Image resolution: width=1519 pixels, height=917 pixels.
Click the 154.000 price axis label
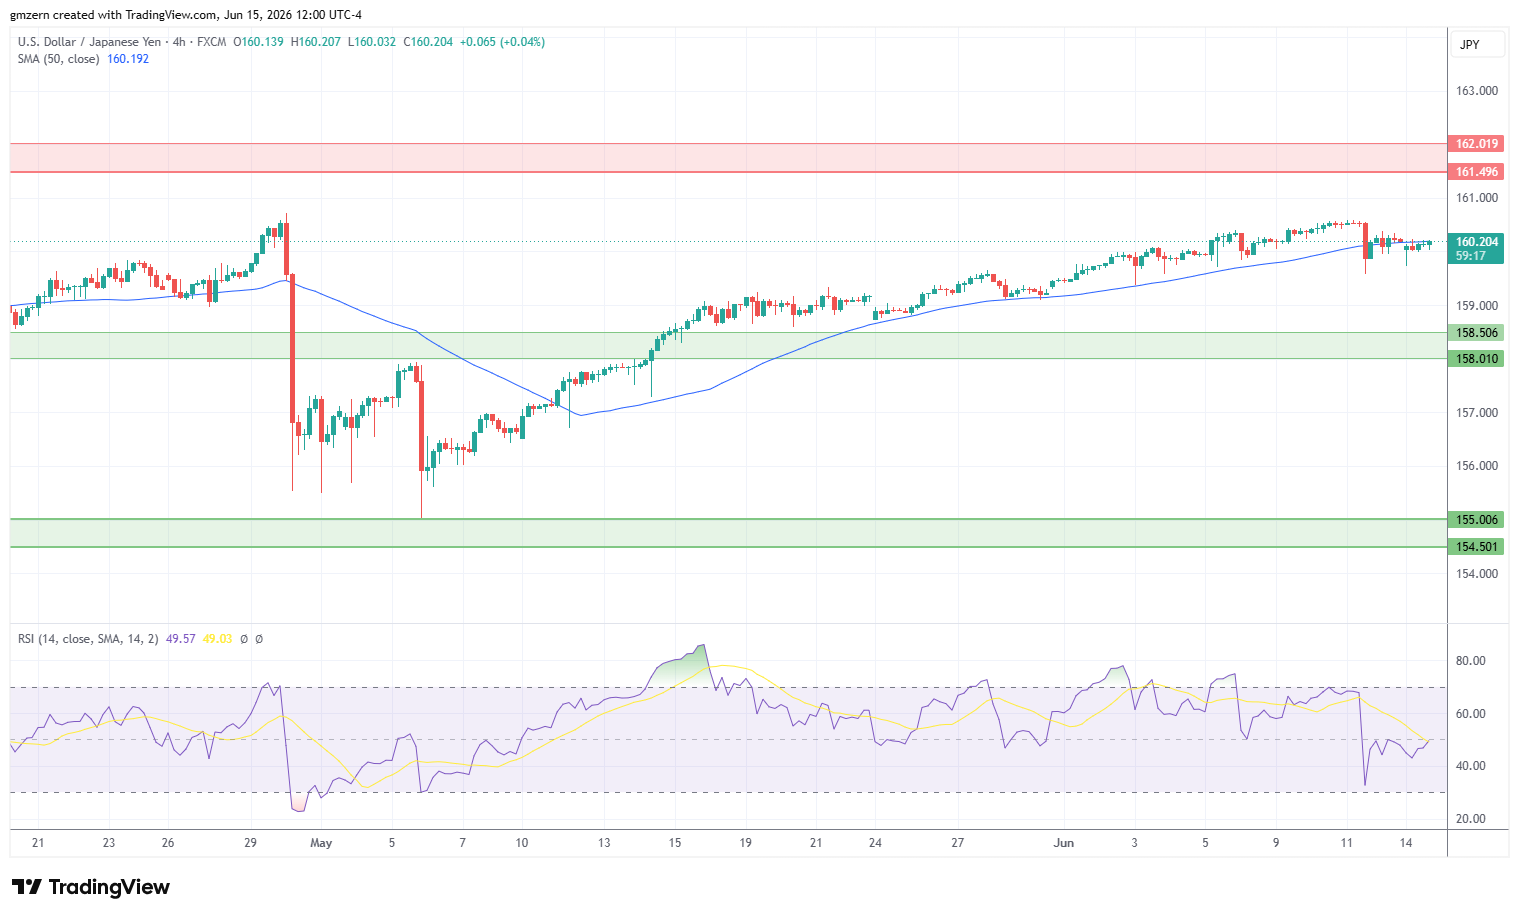pos(1477,574)
